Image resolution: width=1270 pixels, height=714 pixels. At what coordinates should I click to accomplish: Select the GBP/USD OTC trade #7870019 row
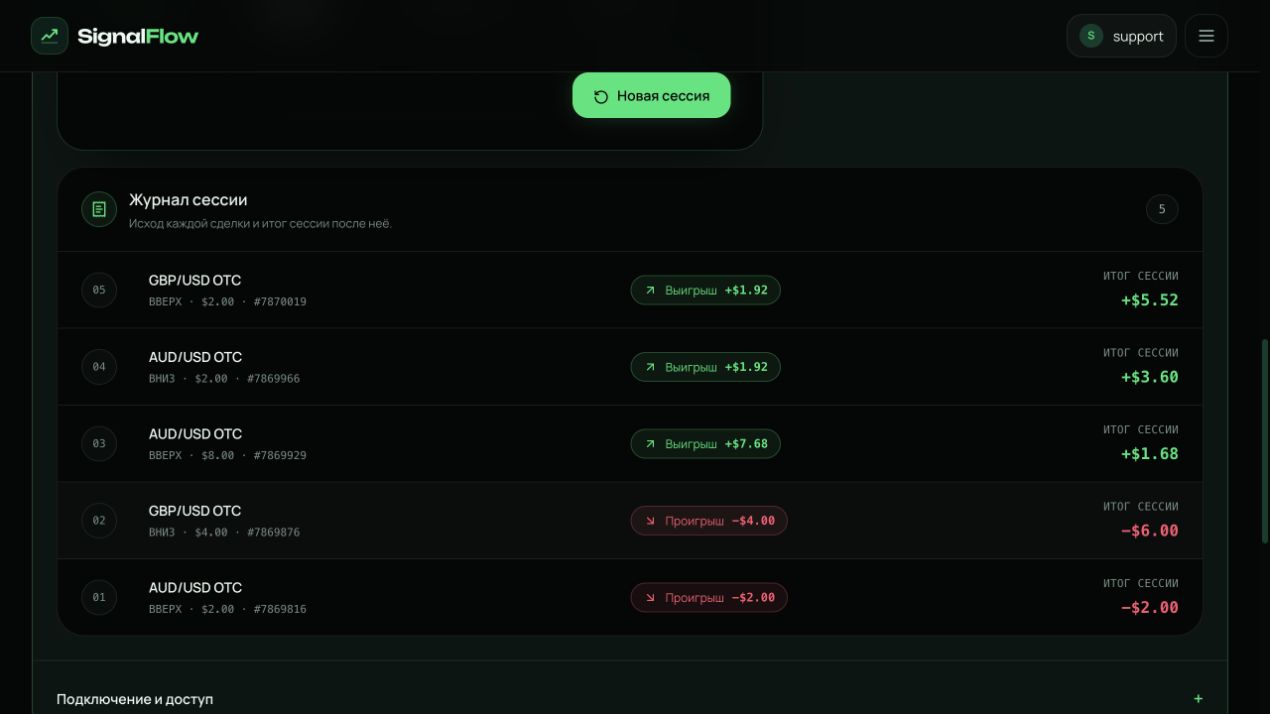pyautogui.click(x=630, y=290)
